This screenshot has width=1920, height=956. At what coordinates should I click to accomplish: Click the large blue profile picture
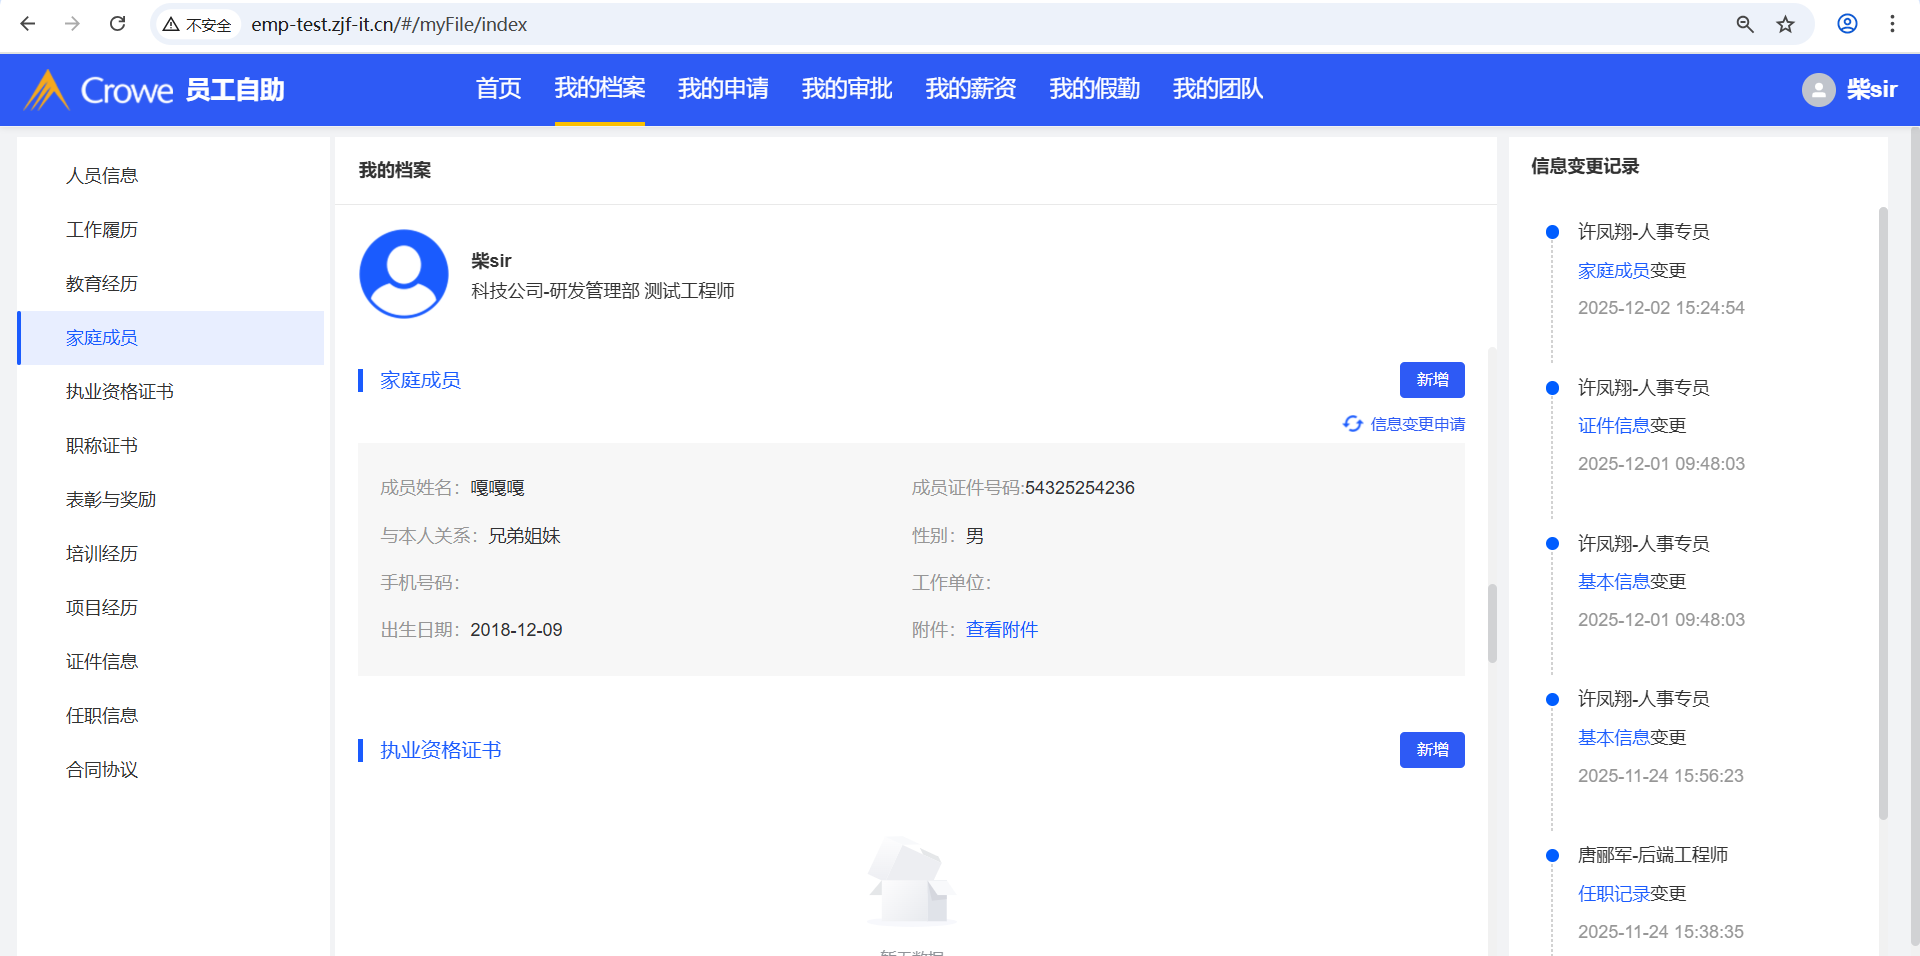pyautogui.click(x=404, y=274)
